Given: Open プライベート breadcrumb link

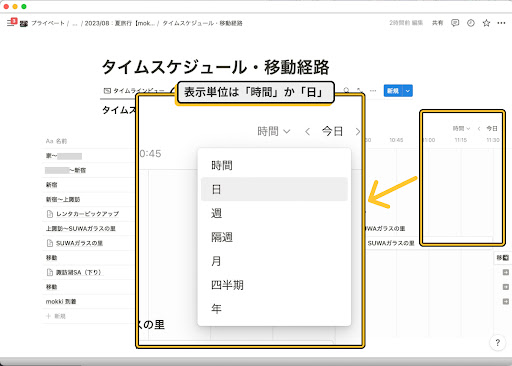Looking at the screenshot, I should (48, 23).
